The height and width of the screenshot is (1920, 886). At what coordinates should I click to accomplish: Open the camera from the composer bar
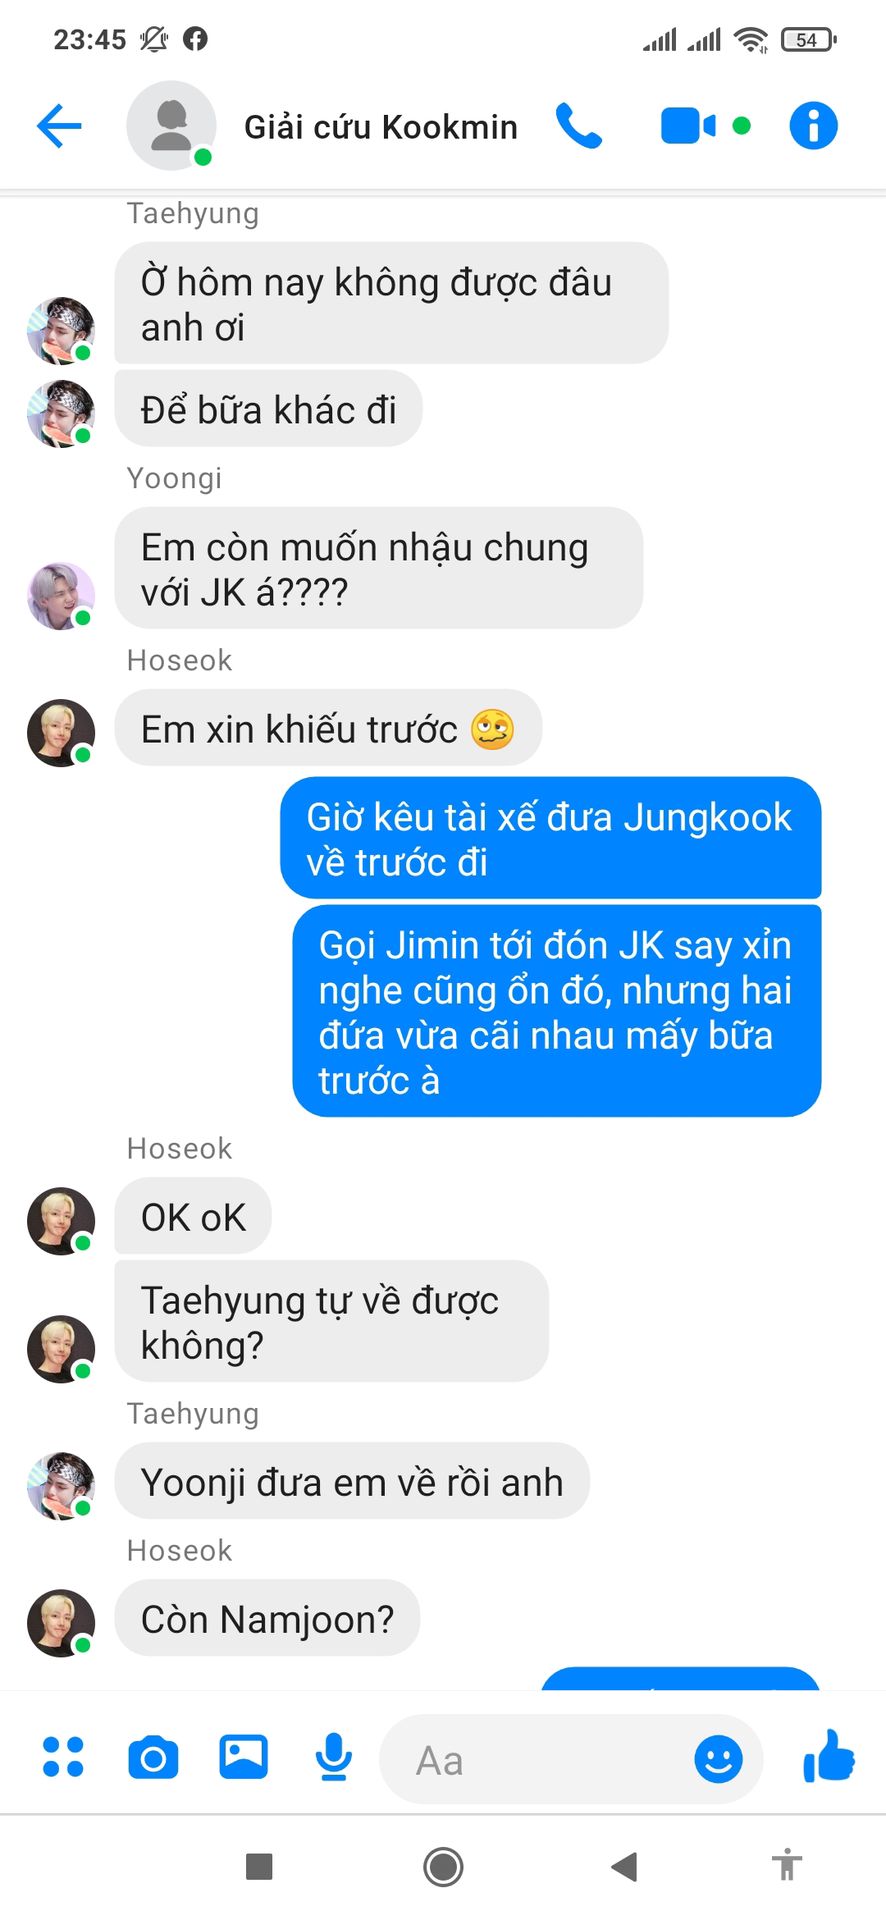click(153, 1757)
